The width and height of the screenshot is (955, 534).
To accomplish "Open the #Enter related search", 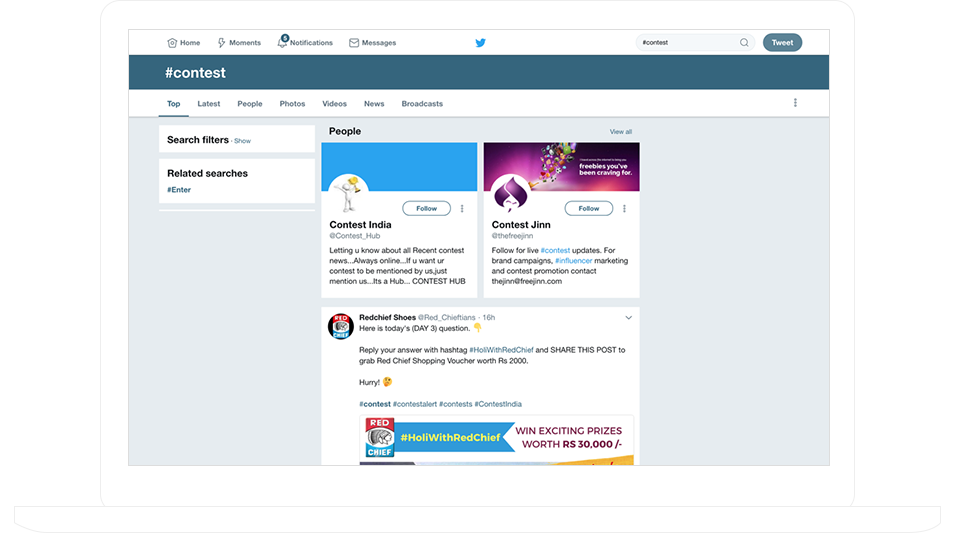I will click(x=179, y=190).
